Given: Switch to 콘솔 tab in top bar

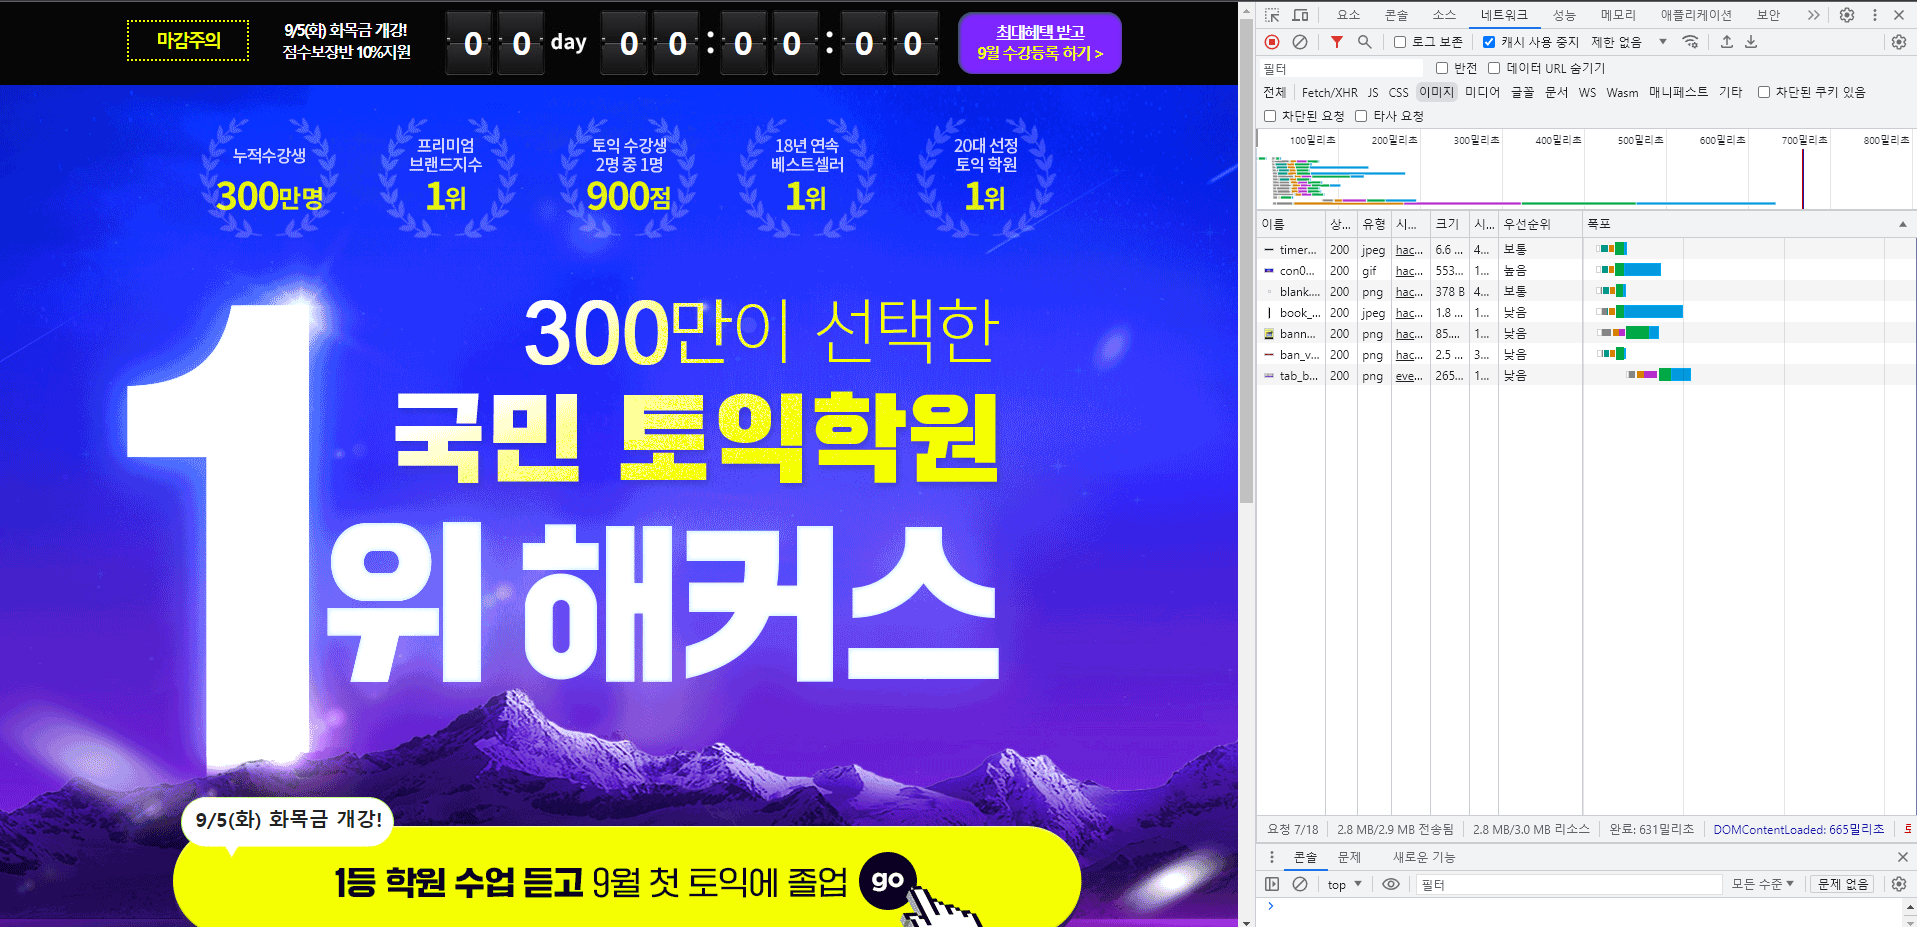Looking at the screenshot, I should [1396, 15].
